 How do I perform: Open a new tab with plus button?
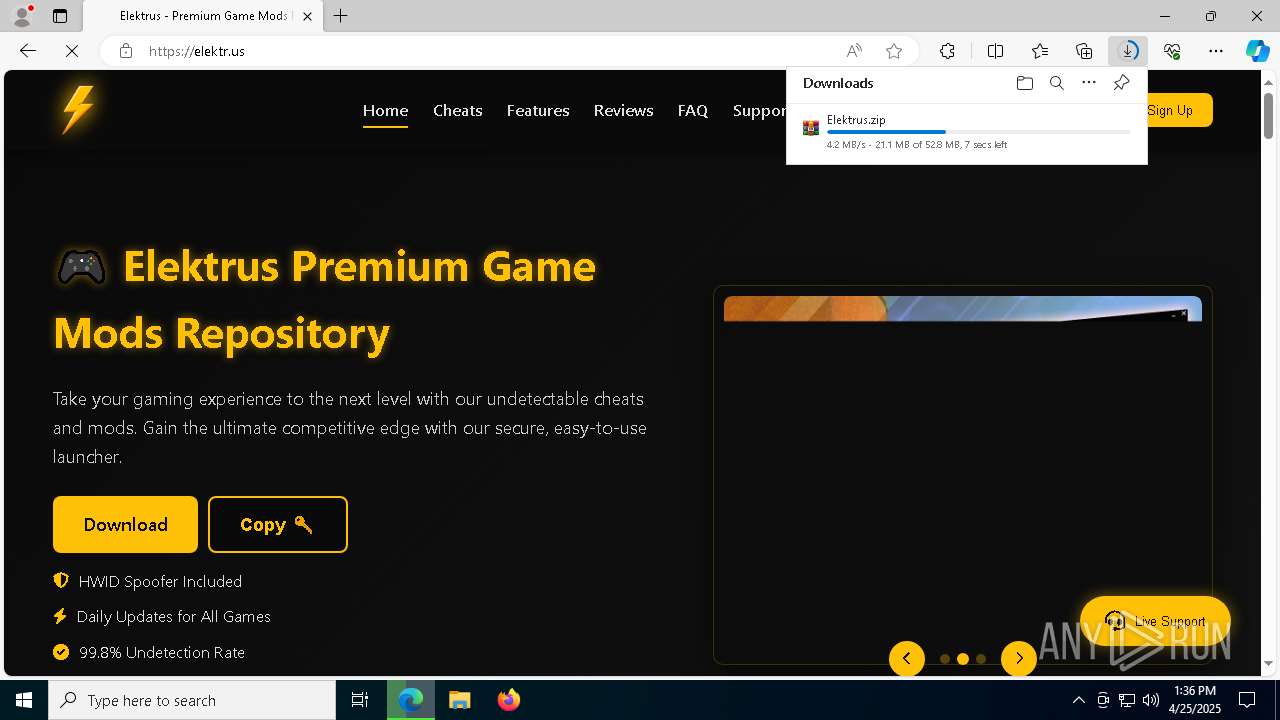click(341, 16)
